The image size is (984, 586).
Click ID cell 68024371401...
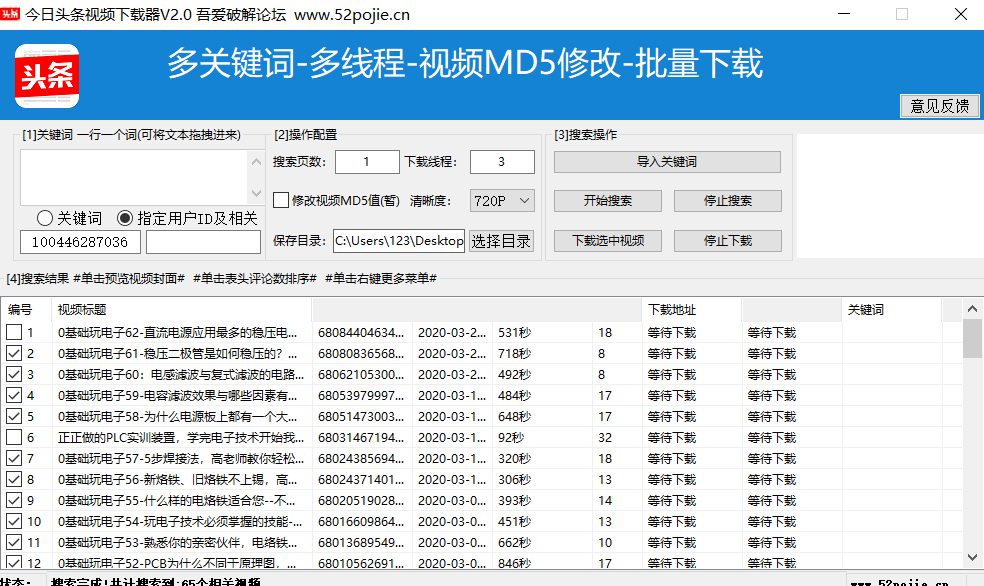(x=361, y=480)
